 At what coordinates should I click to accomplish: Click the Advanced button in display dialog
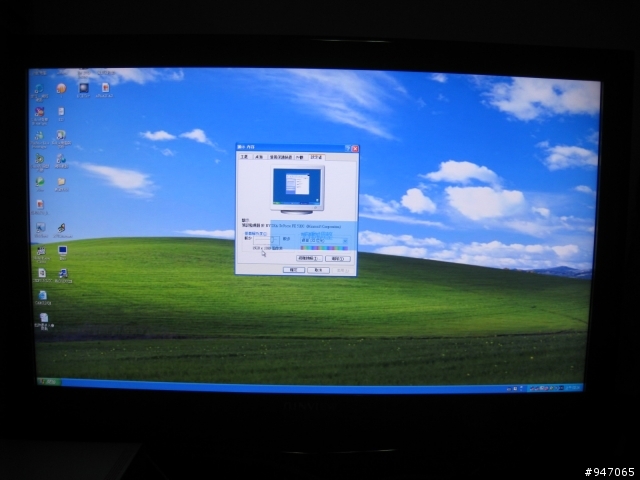click(x=338, y=258)
